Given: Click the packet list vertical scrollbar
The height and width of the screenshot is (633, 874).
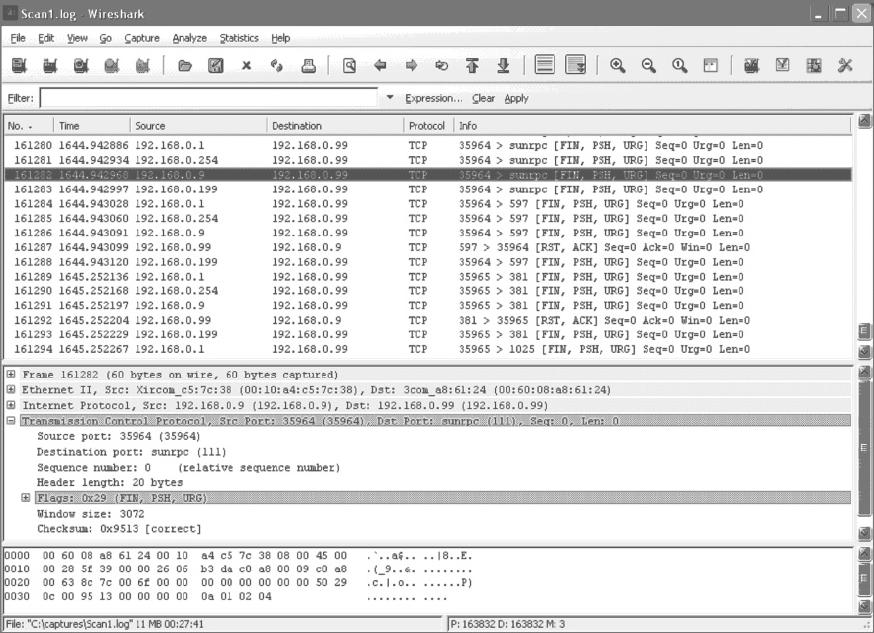Looking at the screenshot, I should [864, 238].
